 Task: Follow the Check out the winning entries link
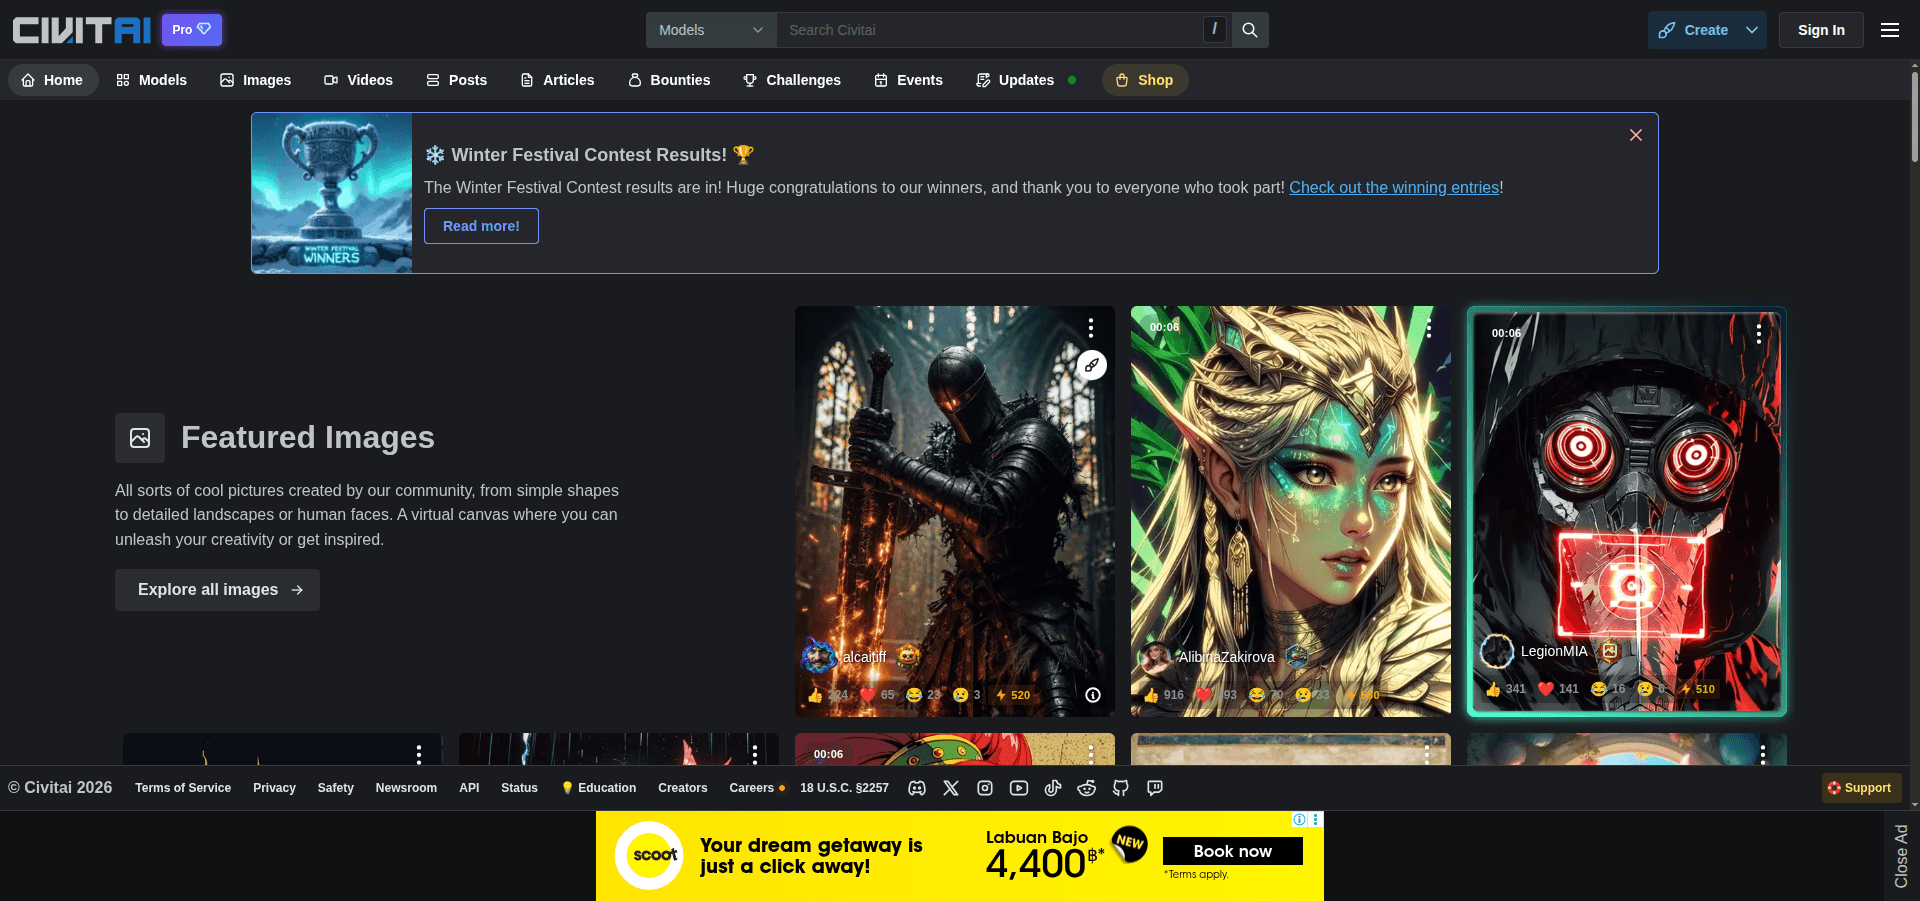(1393, 187)
